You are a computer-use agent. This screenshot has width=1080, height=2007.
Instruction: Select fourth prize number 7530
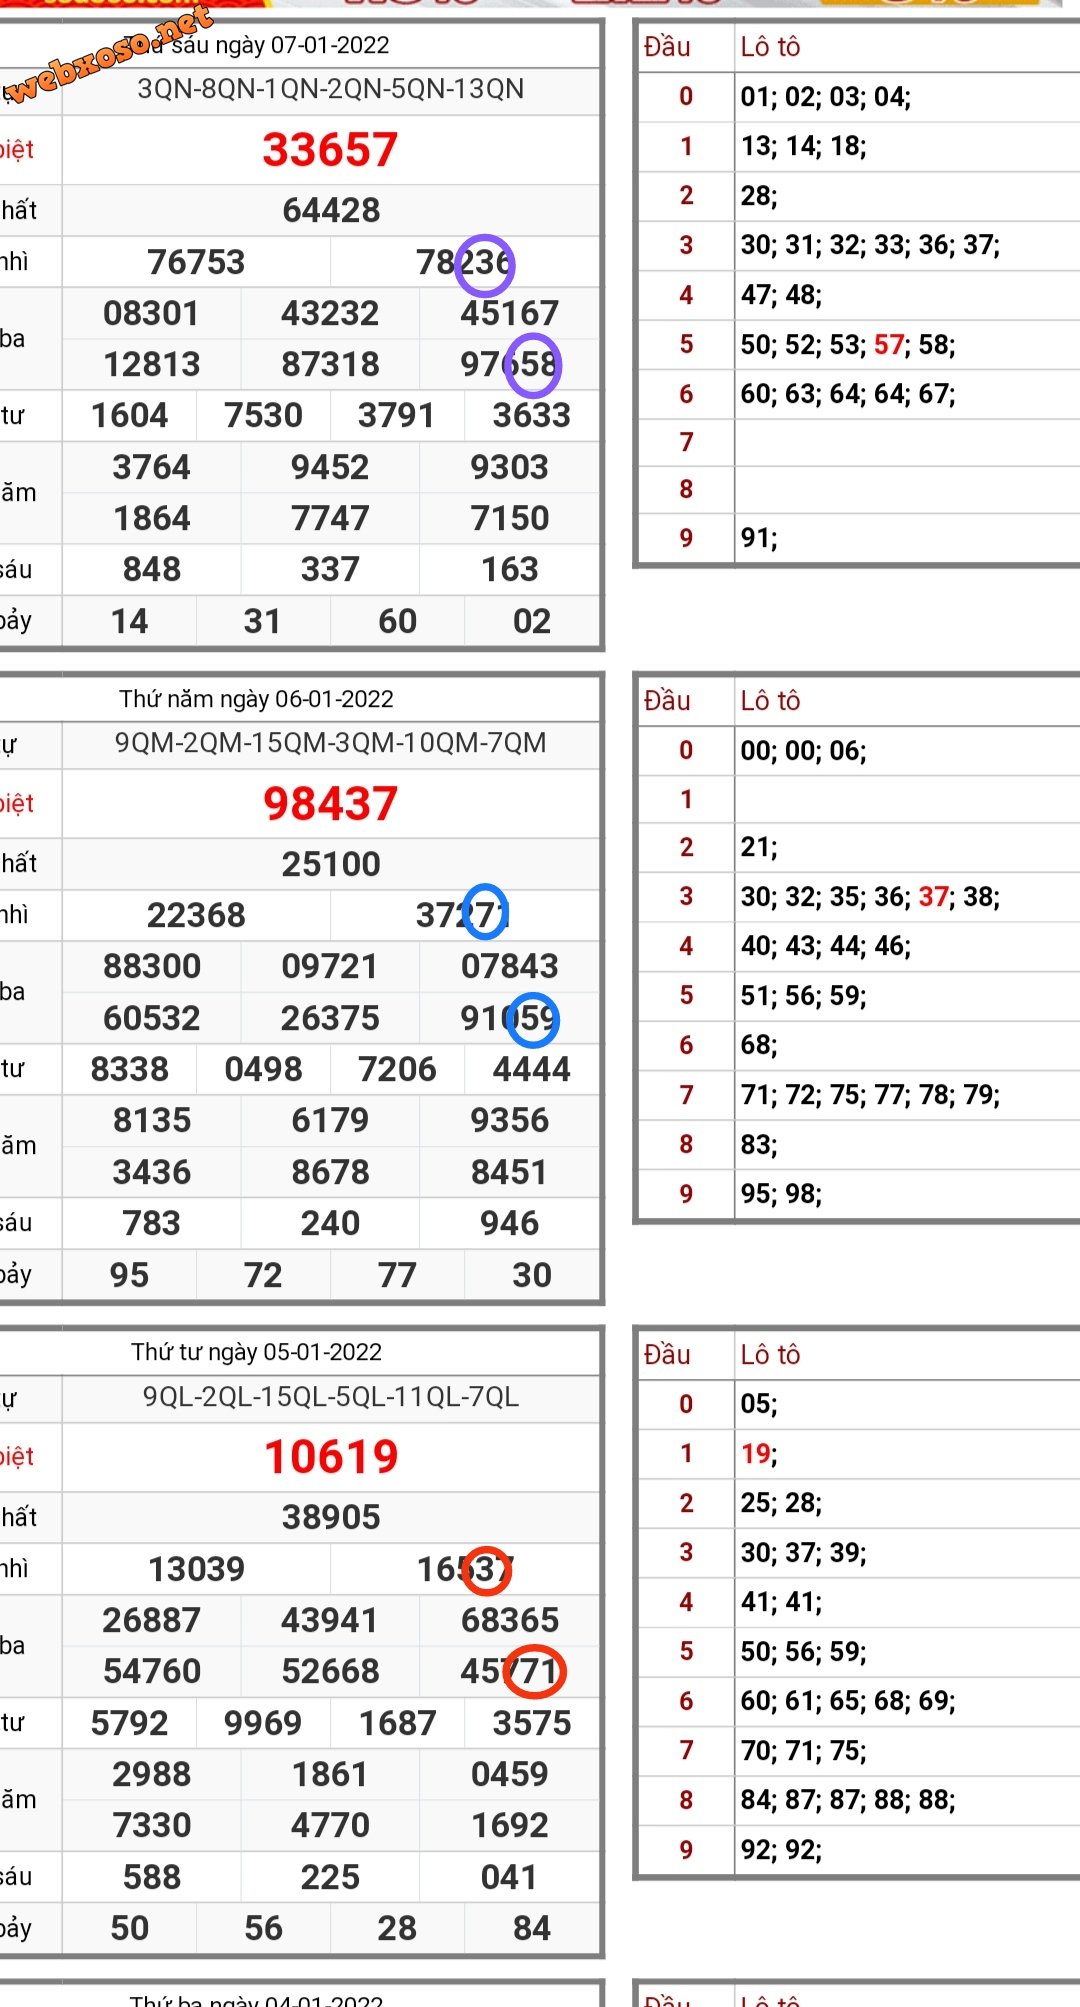tap(263, 415)
